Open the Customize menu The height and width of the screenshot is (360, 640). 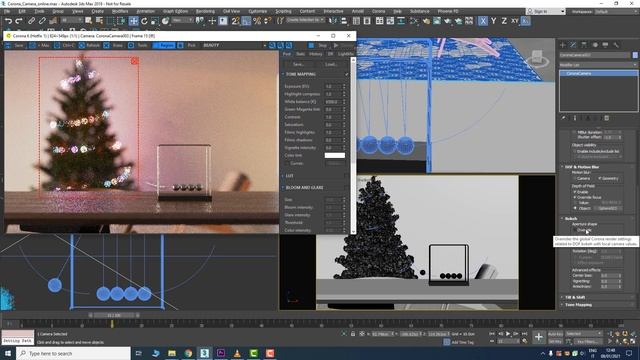258,11
